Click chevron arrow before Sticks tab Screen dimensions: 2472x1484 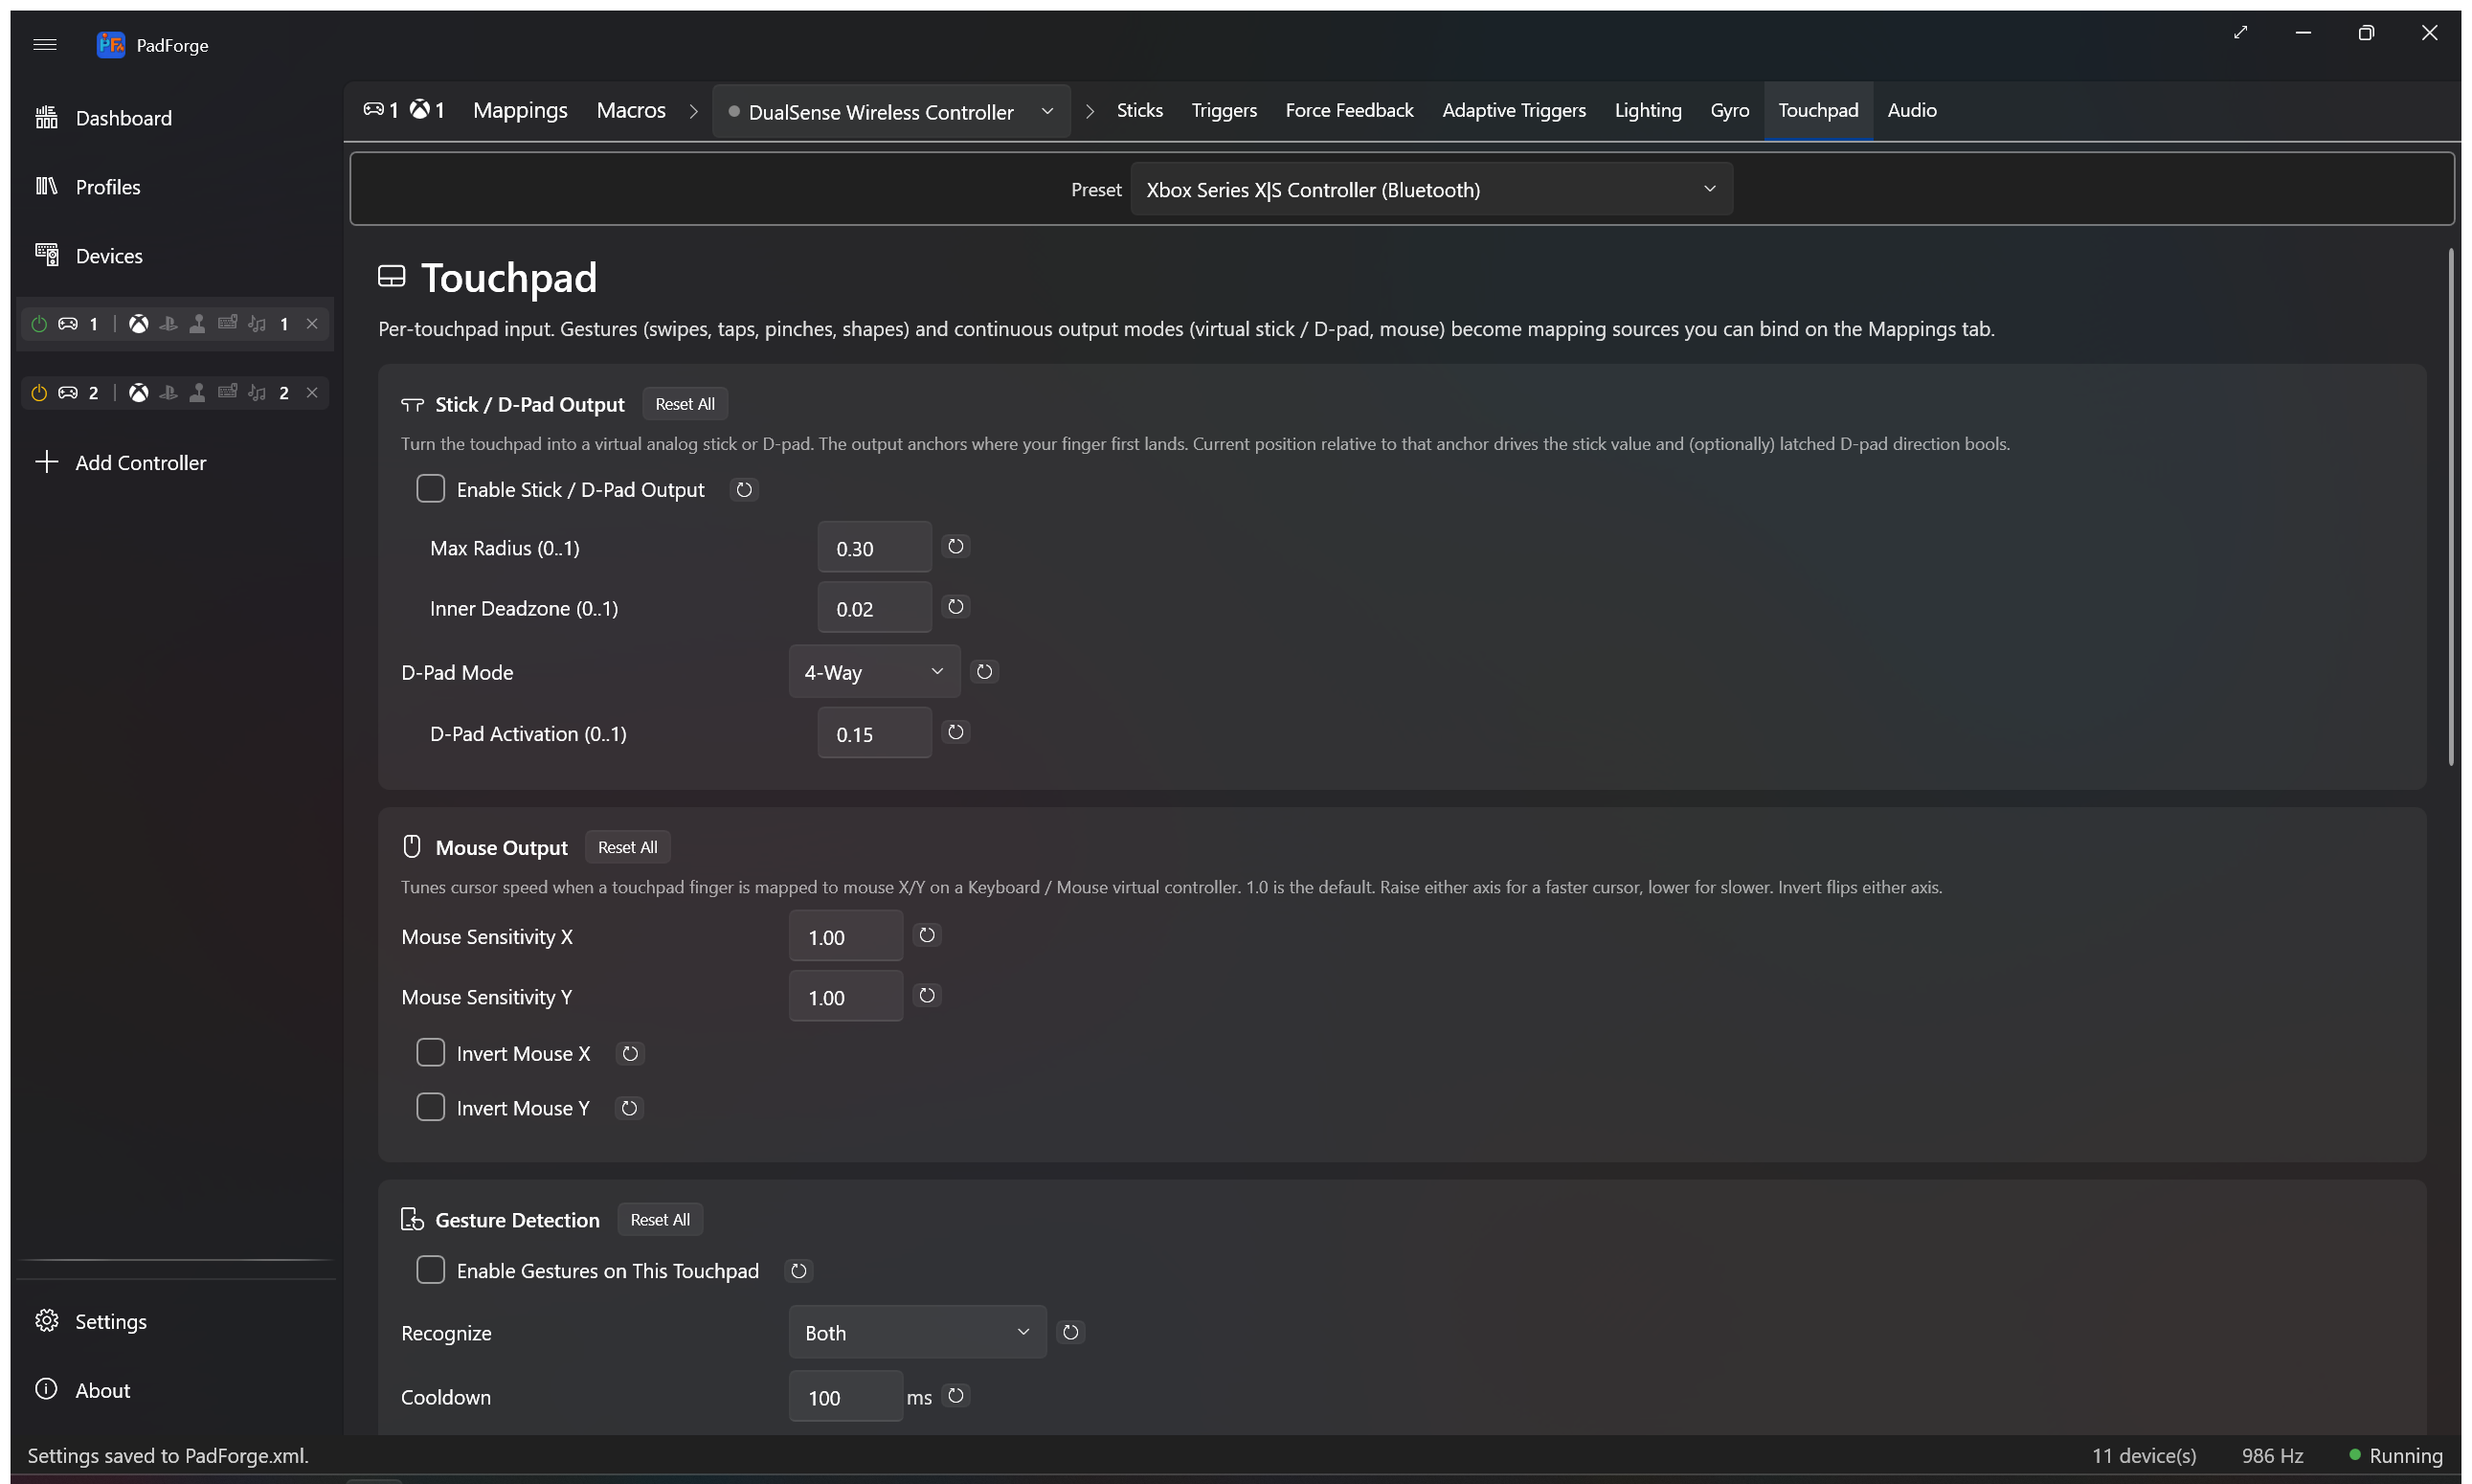point(1090,112)
